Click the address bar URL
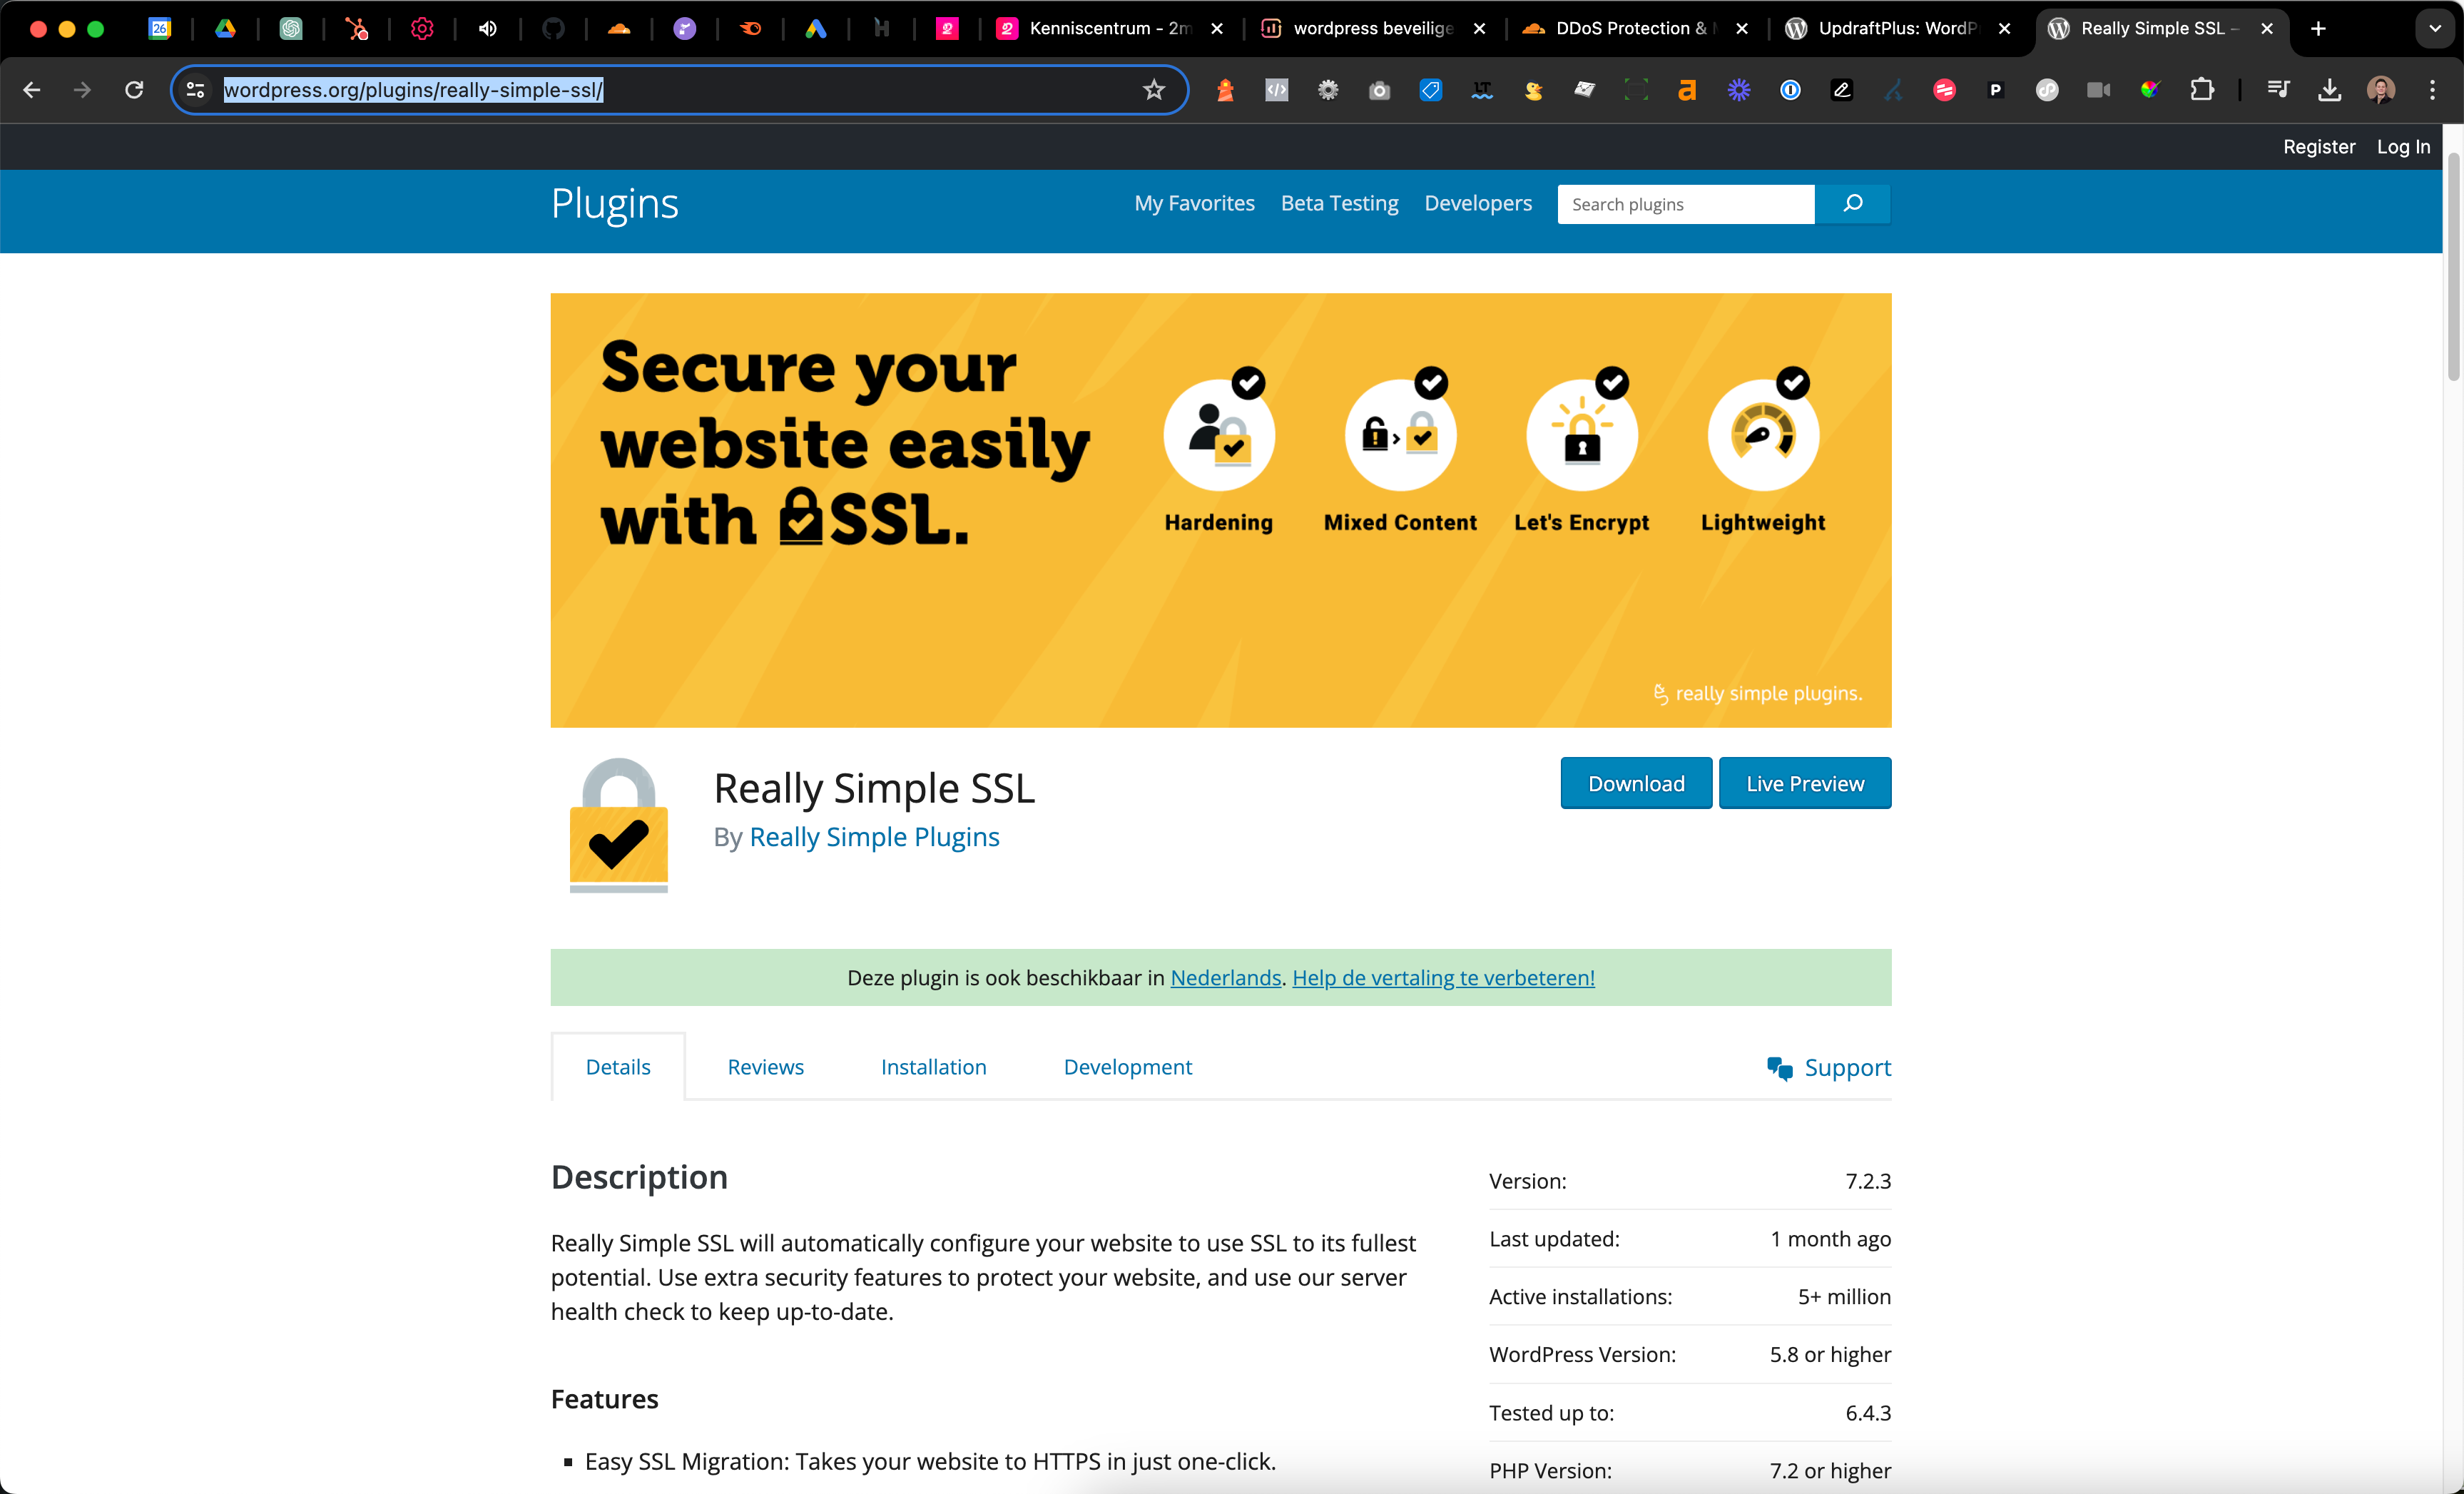2464x1494 pixels. 413,90
